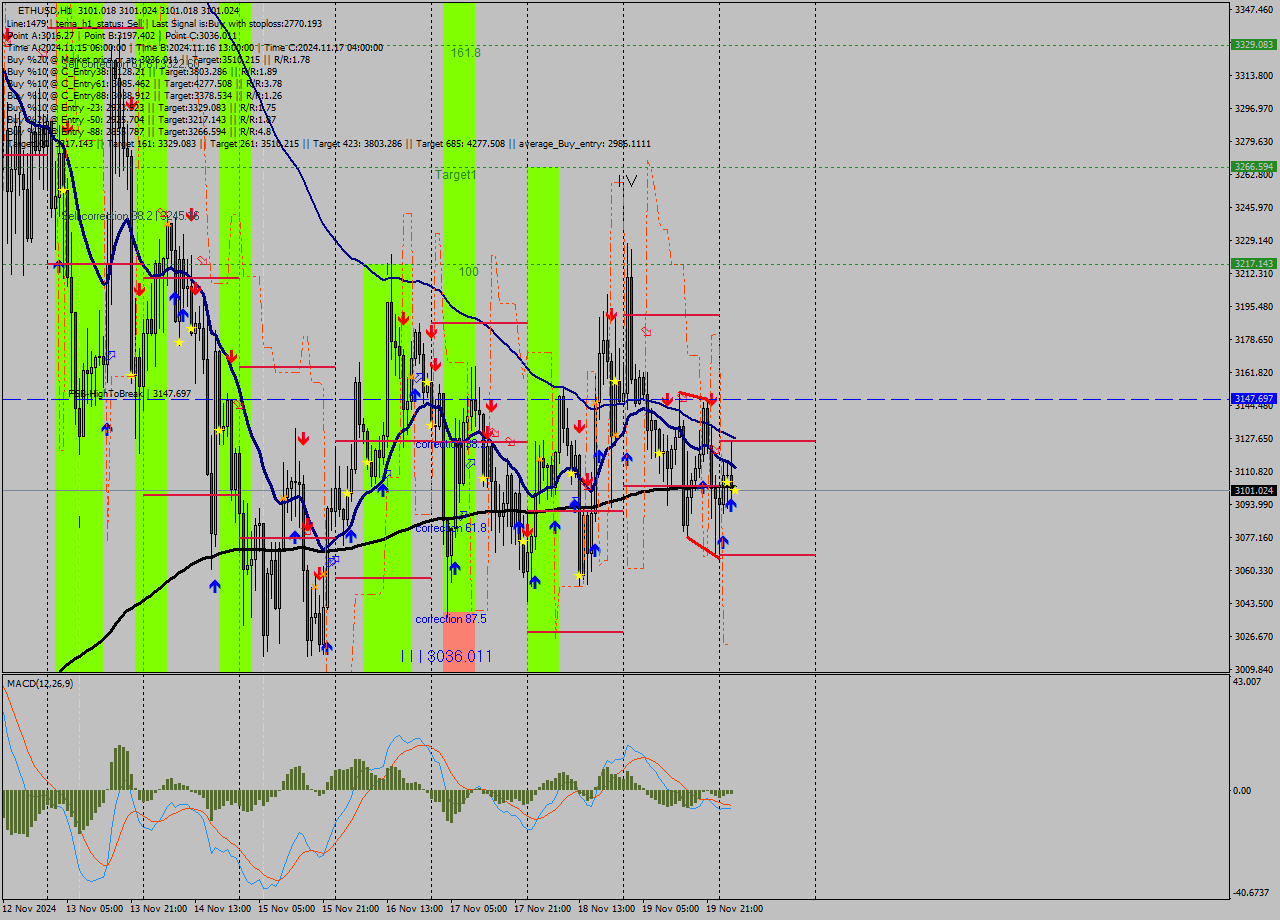Click the '19 Nov 05:00' time label
Image resolution: width=1280 pixels, height=920 pixels.
(670, 909)
